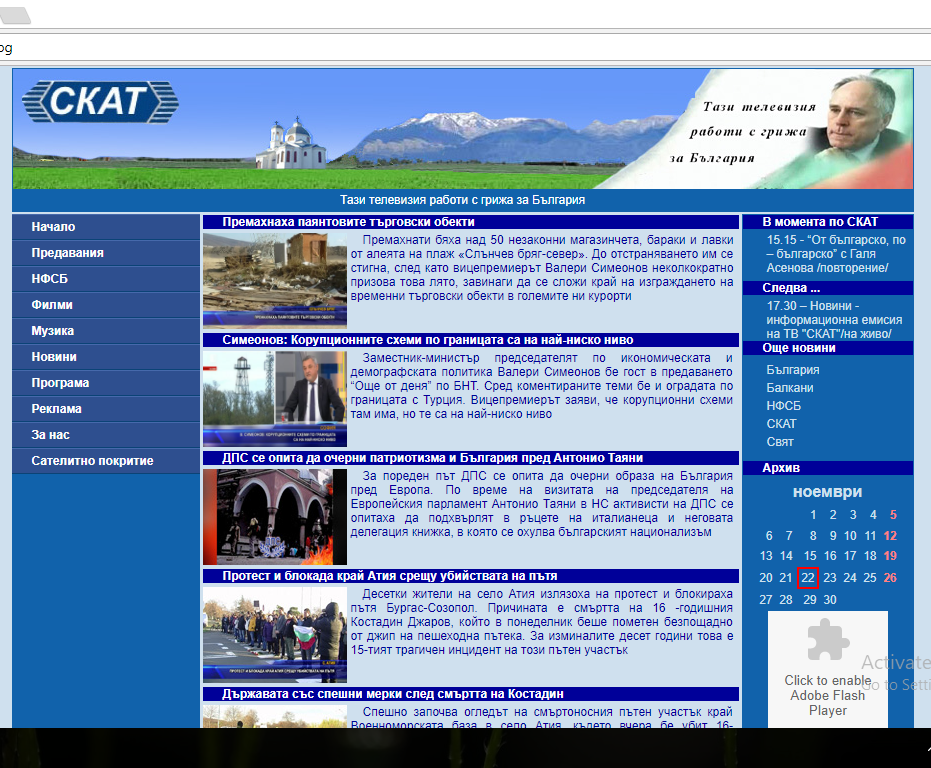Click the Adobe Flash plugin puzzle icon
The width and height of the screenshot is (931, 768).
pyautogui.click(x=828, y=640)
